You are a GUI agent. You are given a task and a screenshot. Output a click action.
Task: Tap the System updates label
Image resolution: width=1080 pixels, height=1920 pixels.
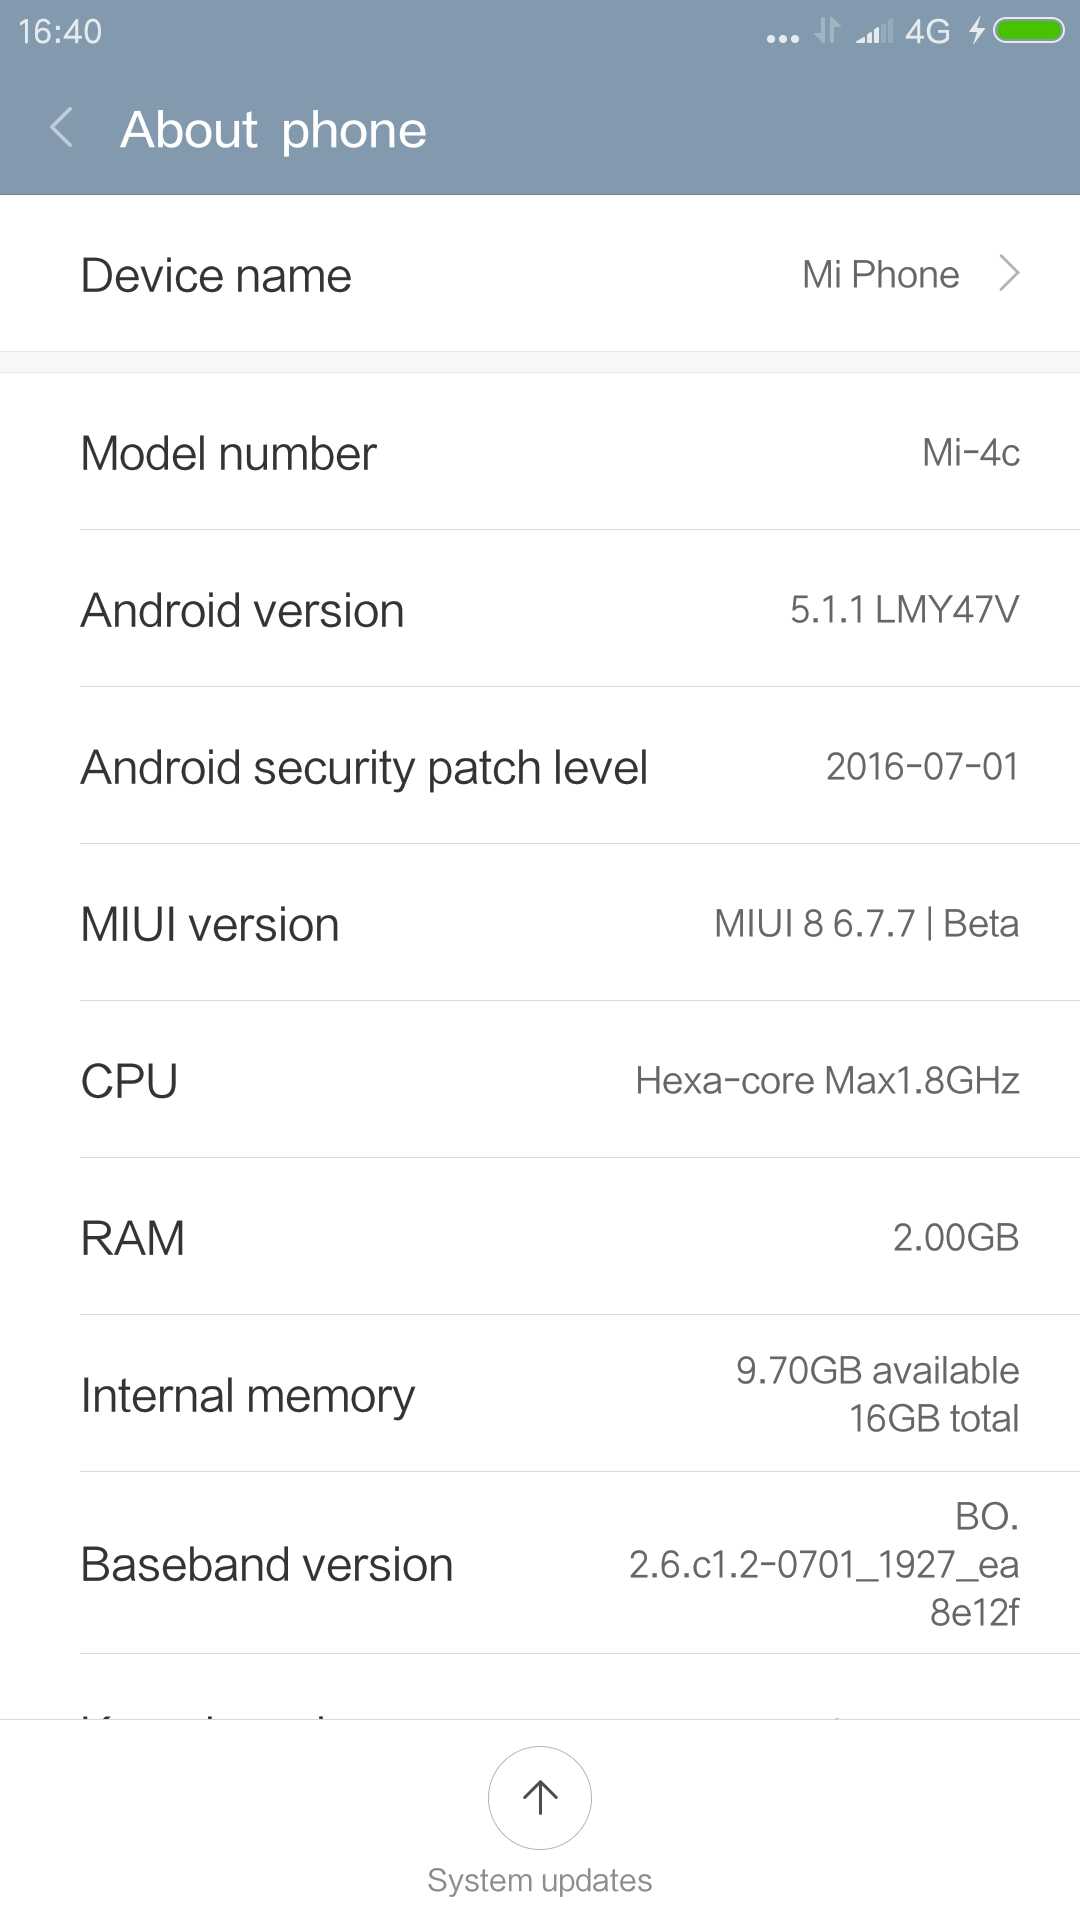(x=540, y=1881)
